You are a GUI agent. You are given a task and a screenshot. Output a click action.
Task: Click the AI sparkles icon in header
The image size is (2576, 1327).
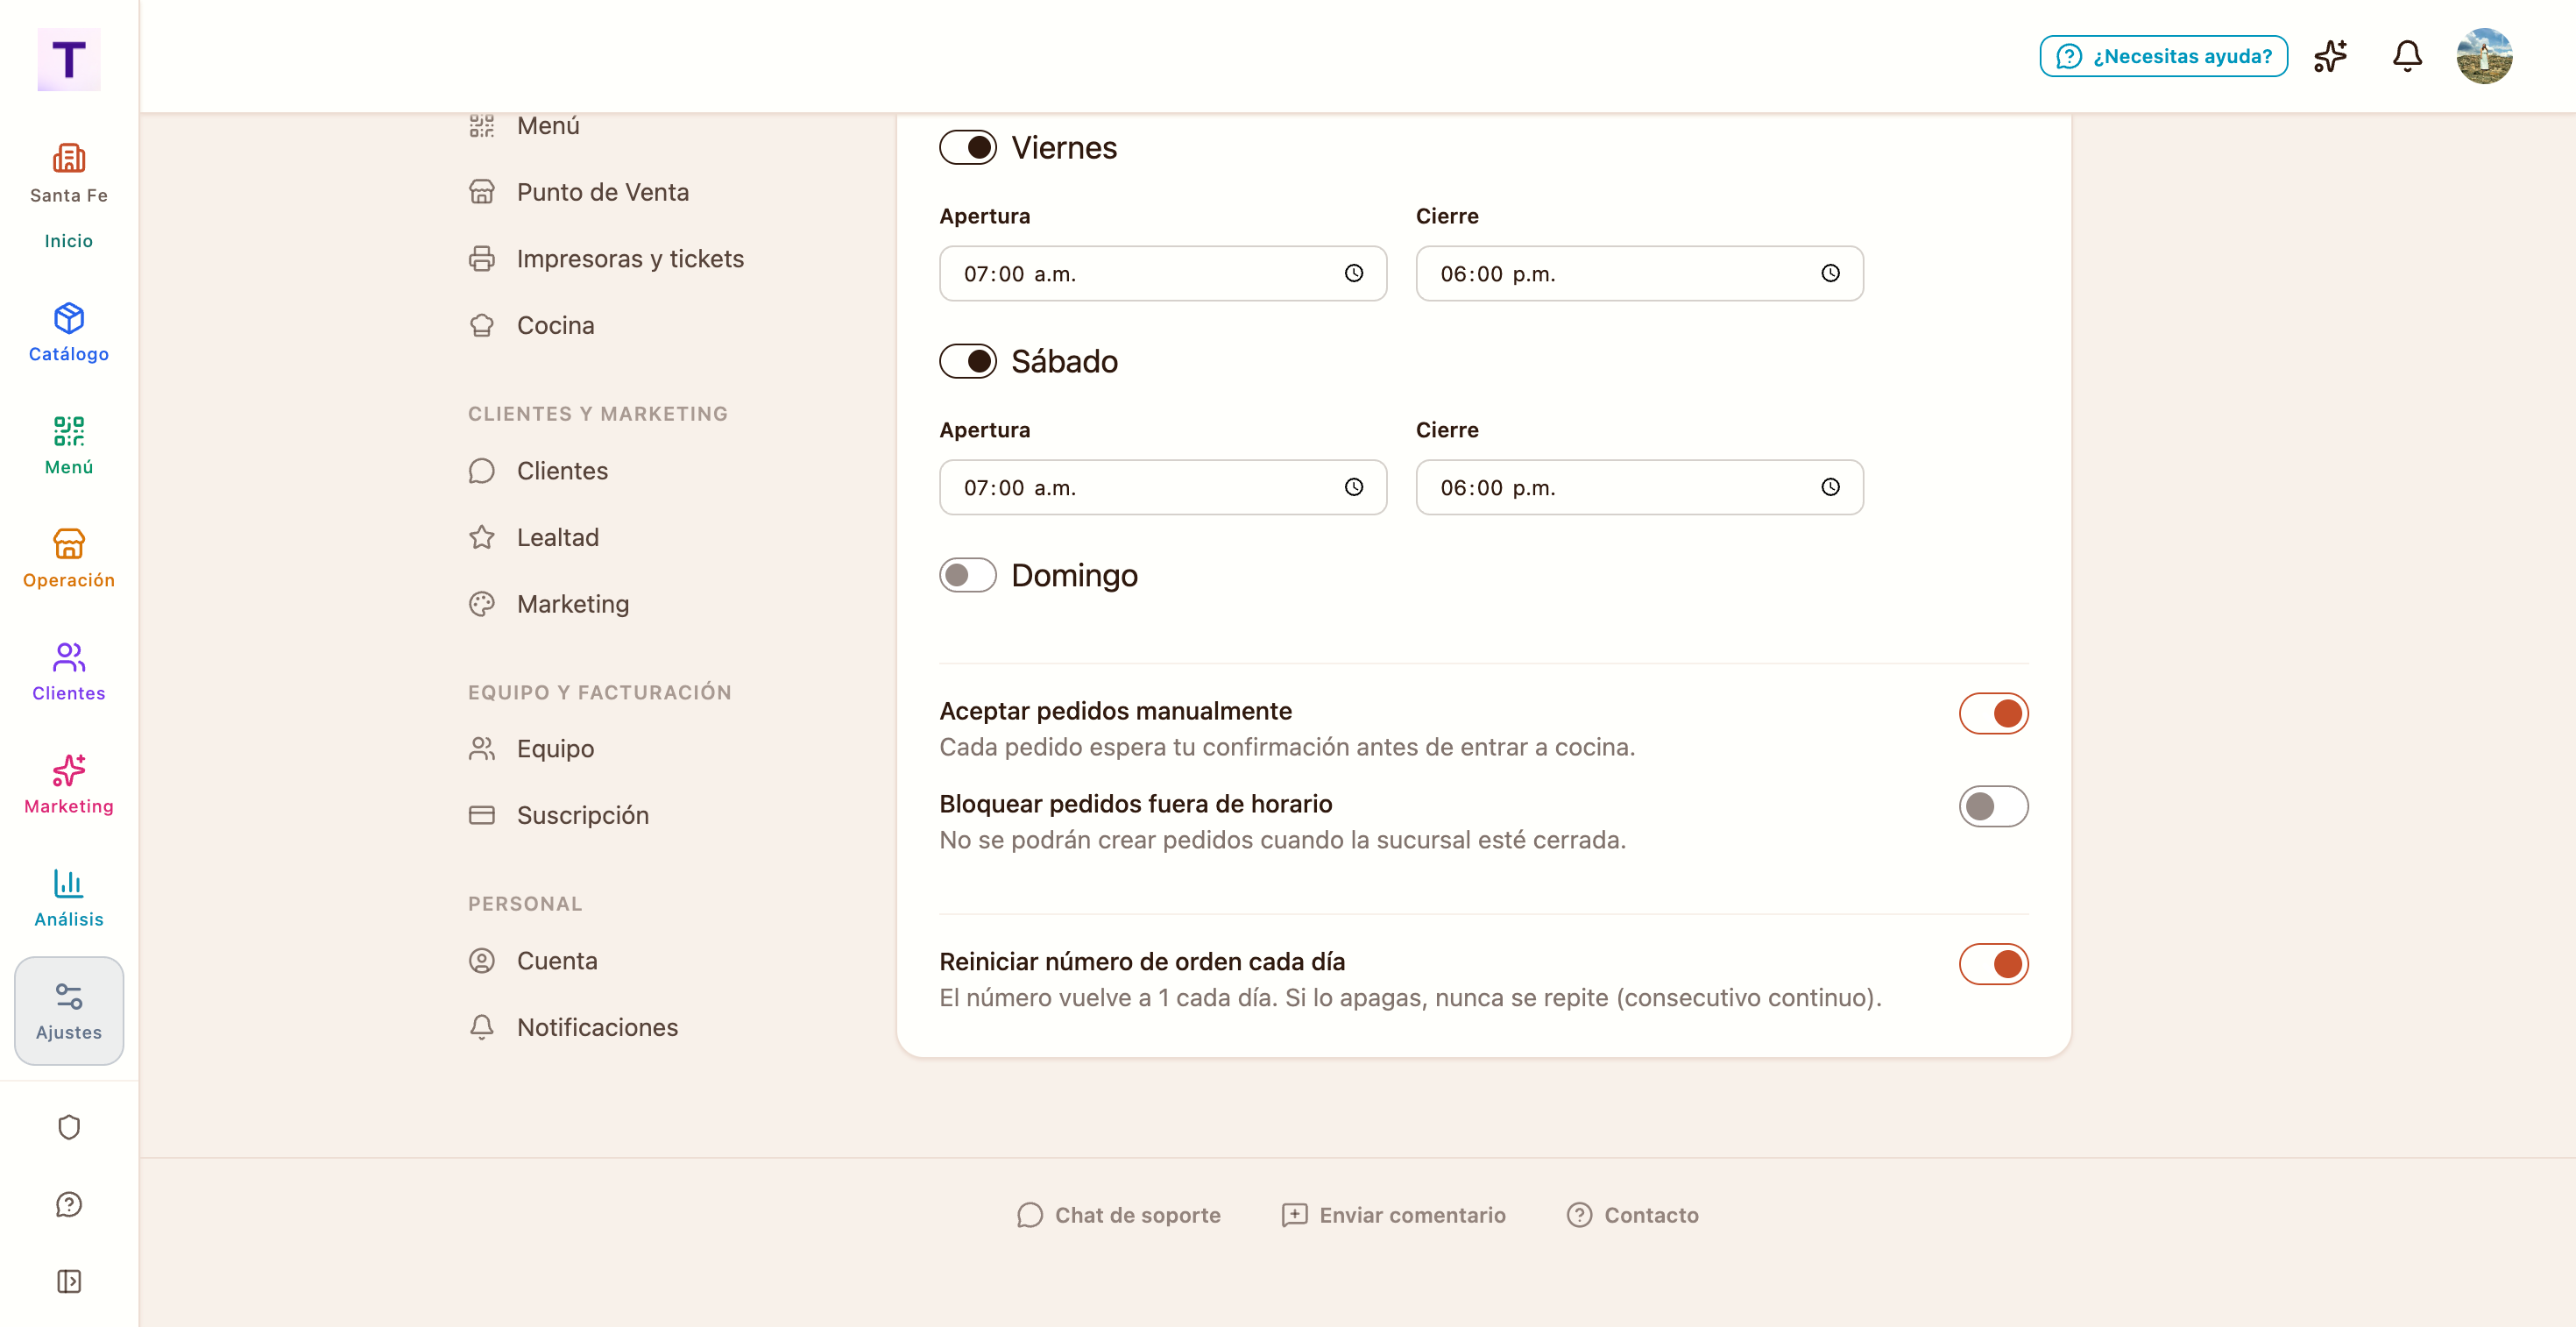pyautogui.click(x=2330, y=56)
